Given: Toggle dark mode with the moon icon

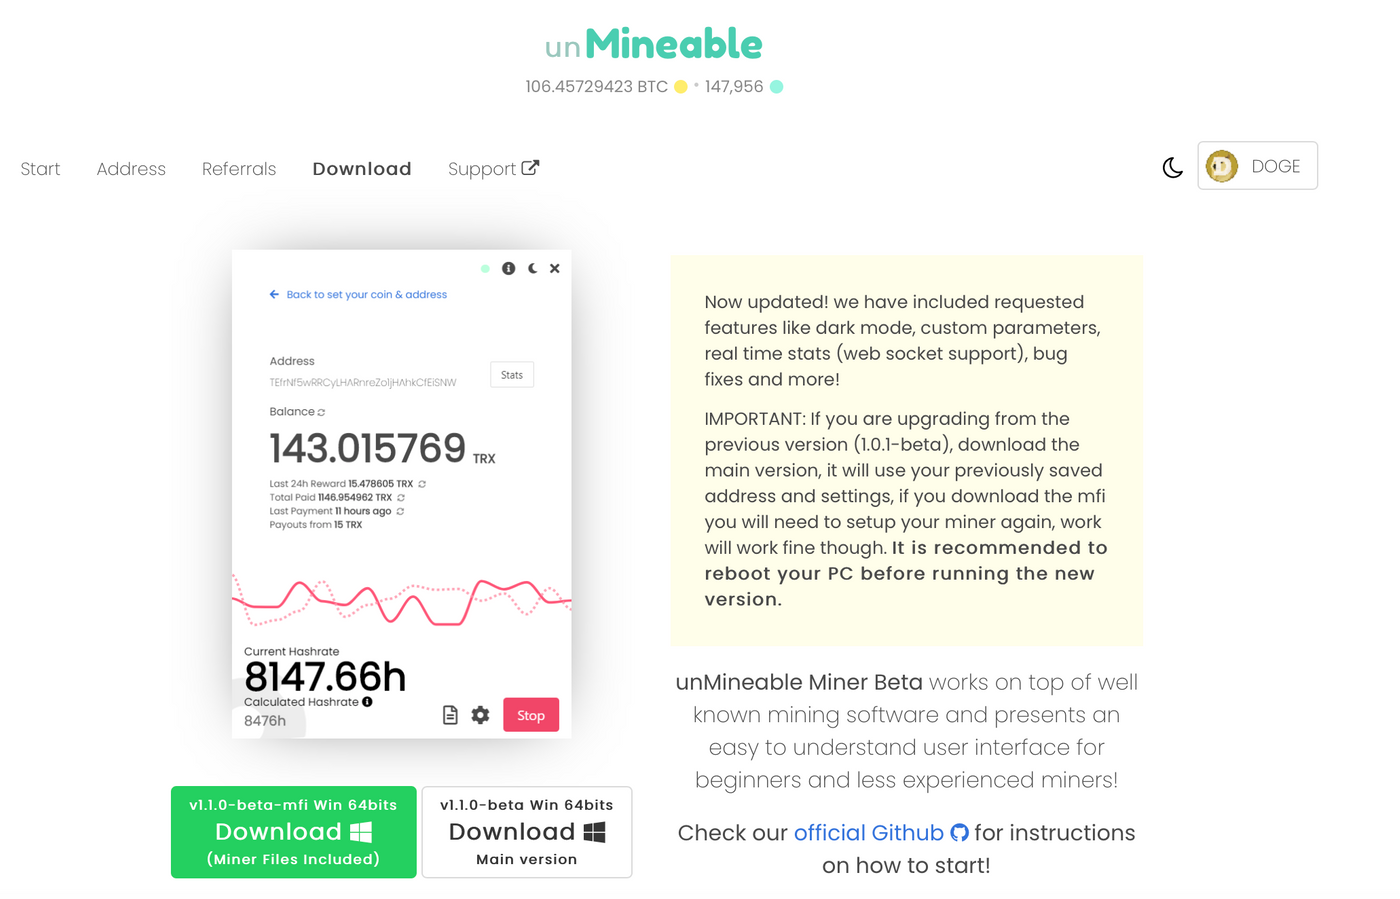Looking at the screenshot, I should coord(1172,168).
